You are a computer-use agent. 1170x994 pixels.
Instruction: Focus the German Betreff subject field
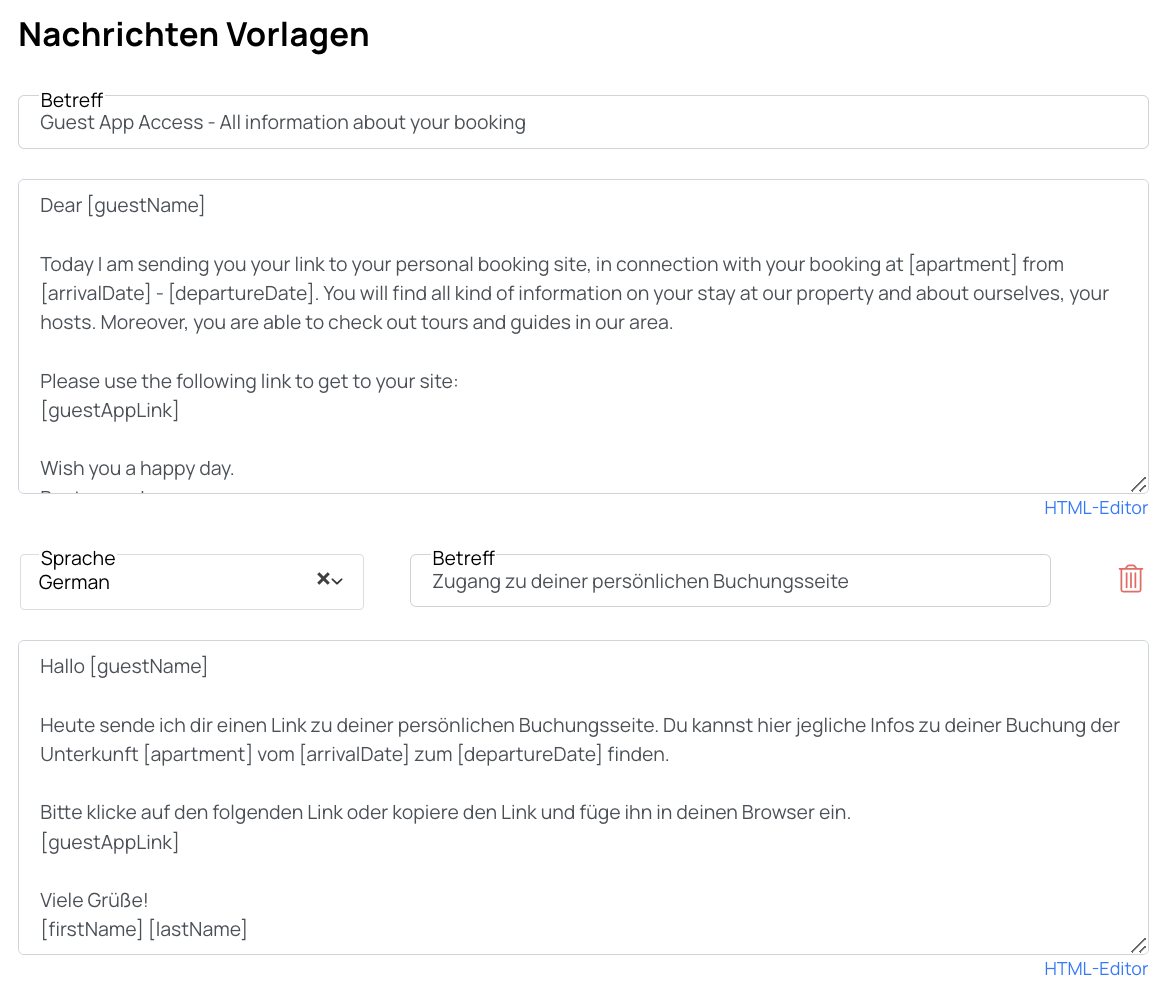[x=730, y=581]
